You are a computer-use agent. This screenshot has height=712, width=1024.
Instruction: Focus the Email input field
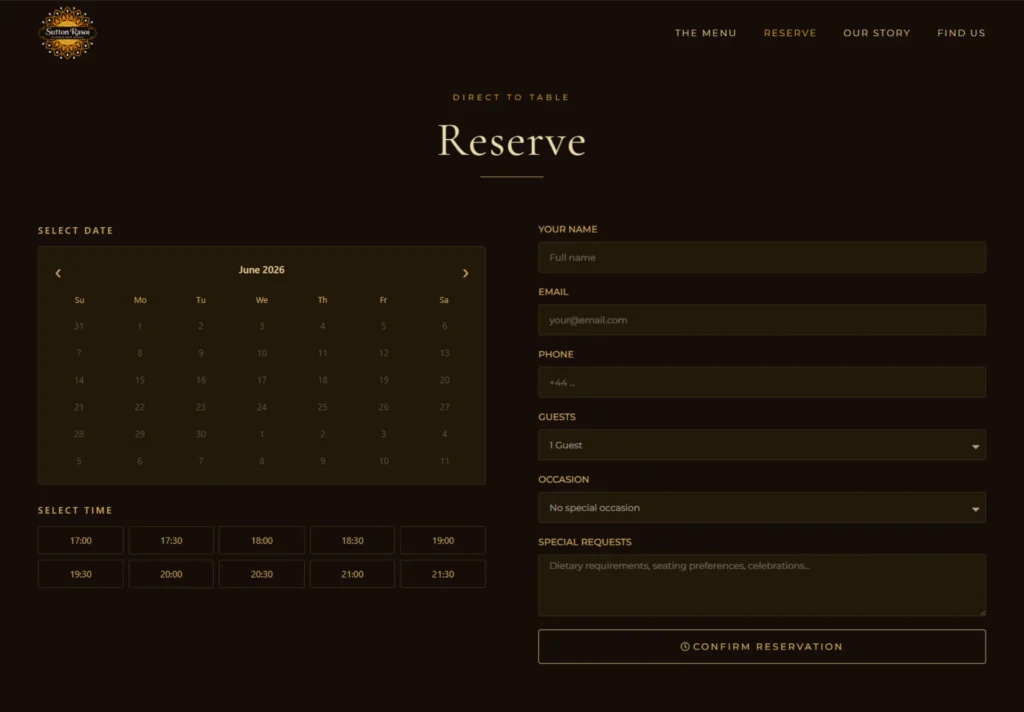pos(761,320)
